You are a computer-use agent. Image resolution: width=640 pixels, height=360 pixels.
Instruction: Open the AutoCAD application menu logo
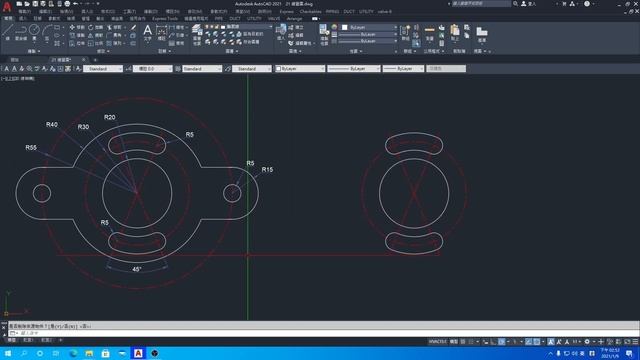(x=7, y=7)
